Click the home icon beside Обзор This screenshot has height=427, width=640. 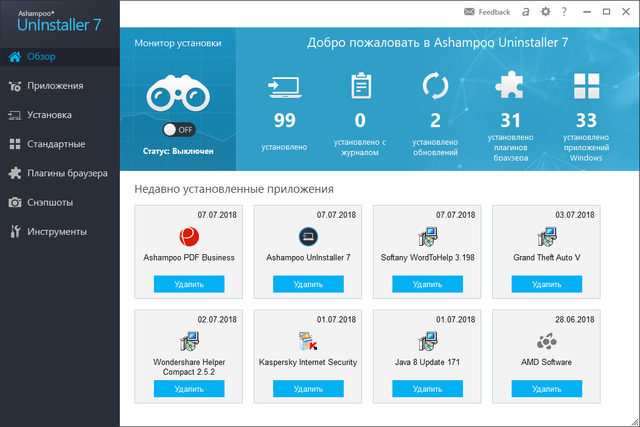point(15,57)
